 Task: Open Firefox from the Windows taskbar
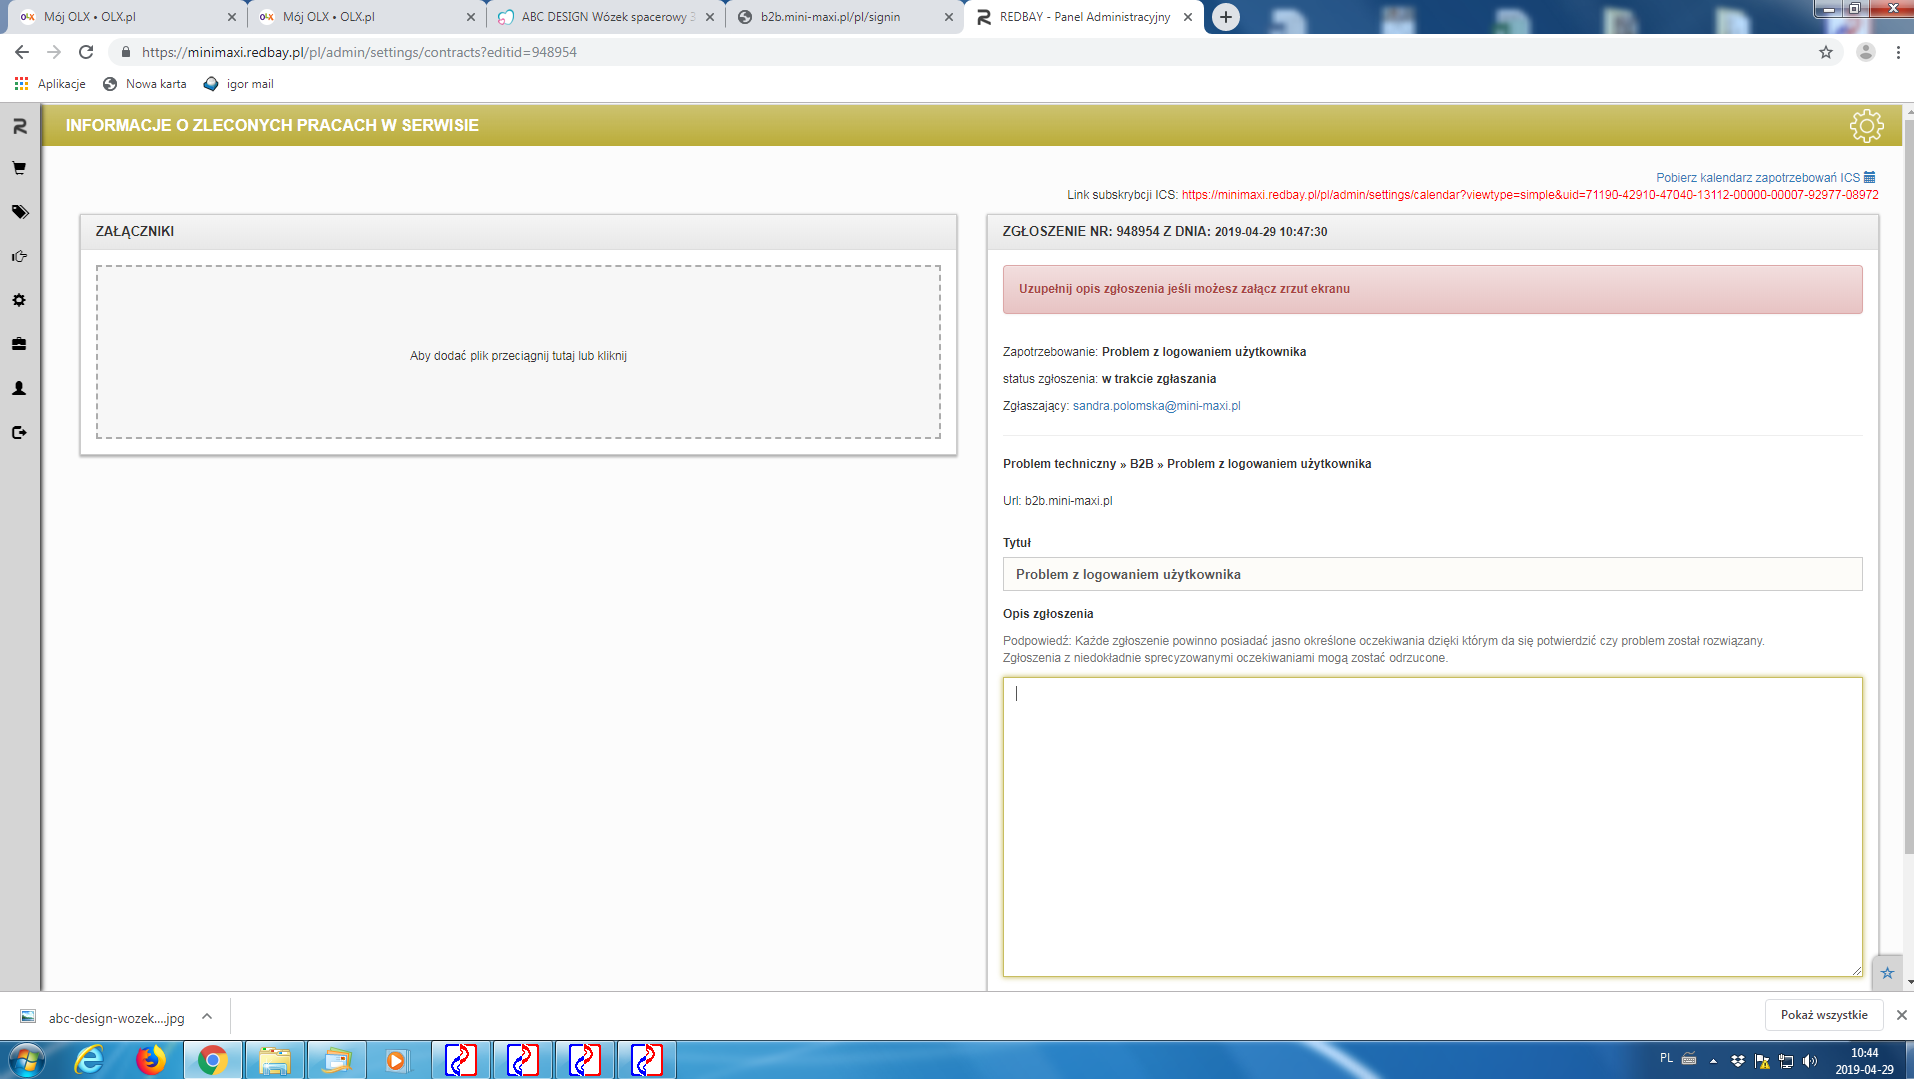point(151,1059)
